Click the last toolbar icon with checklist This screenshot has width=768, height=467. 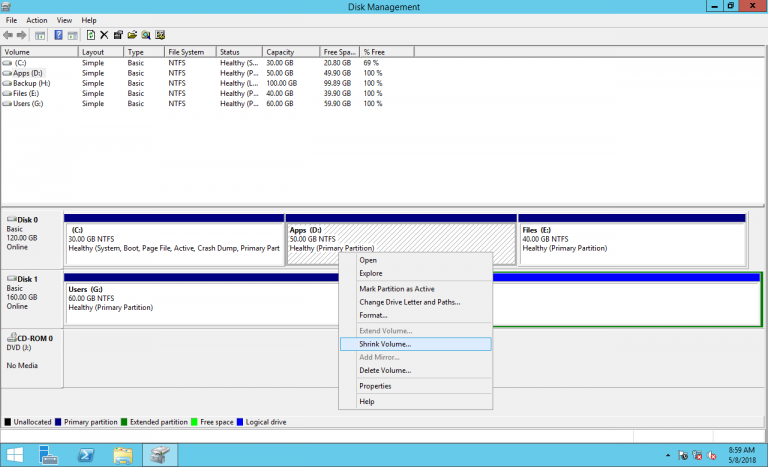(160, 35)
